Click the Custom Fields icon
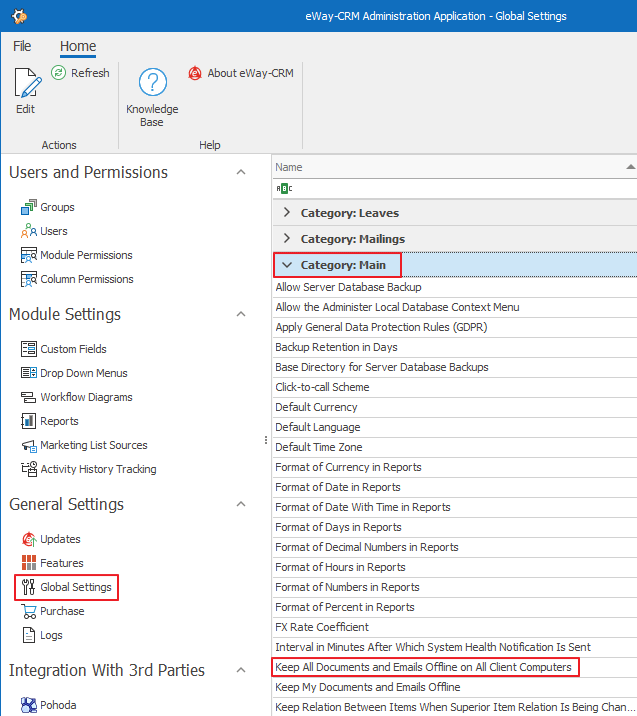Image resolution: width=637 pixels, height=716 pixels. point(29,349)
